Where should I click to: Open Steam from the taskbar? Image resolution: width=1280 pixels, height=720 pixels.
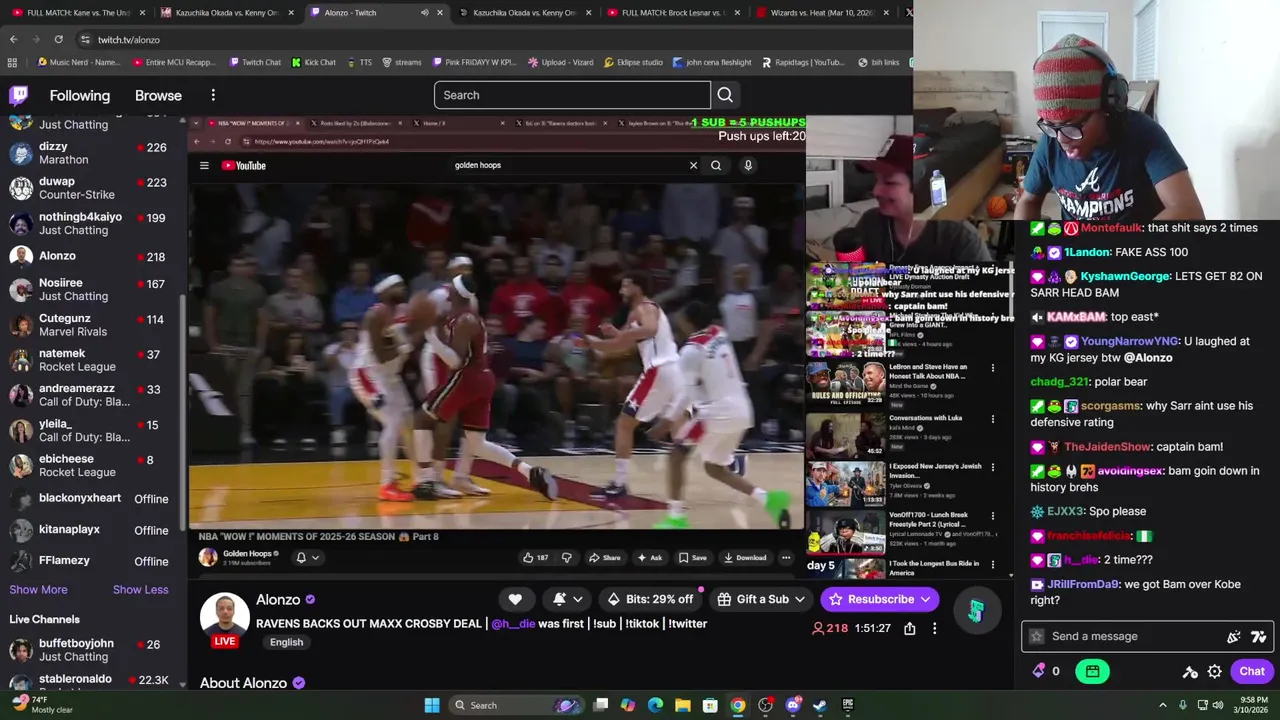pyautogui.click(x=819, y=705)
